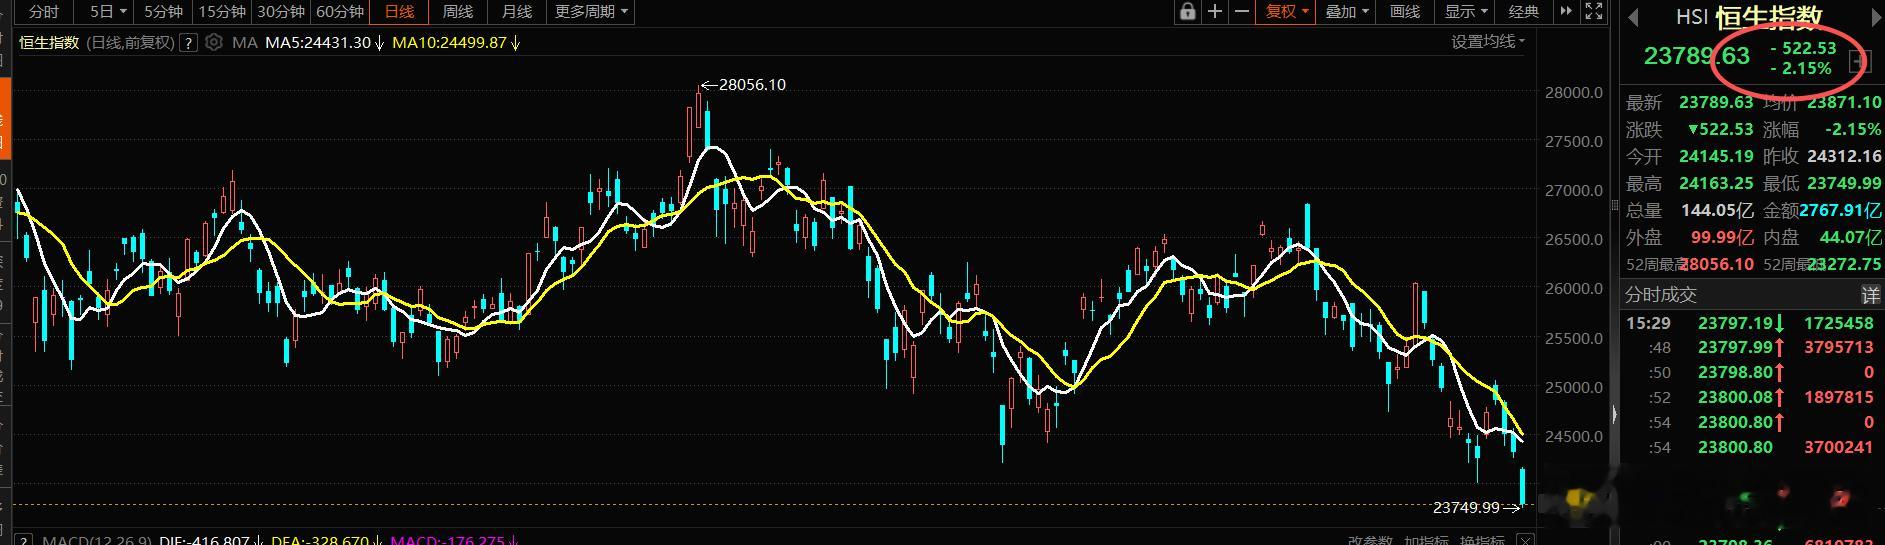Click the 28056.10 high price marker
The height and width of the screenshot is (545, 1885).
point(752,85)
